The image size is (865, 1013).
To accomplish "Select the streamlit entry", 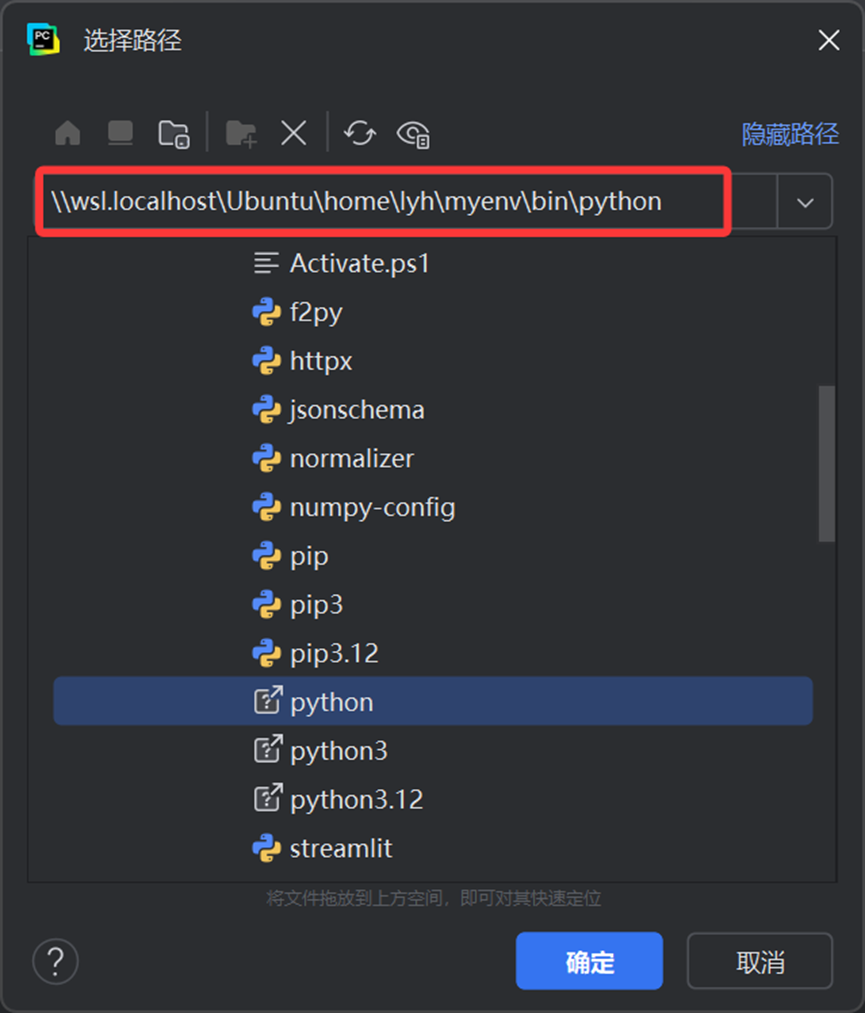I will (x=340, y=848).
